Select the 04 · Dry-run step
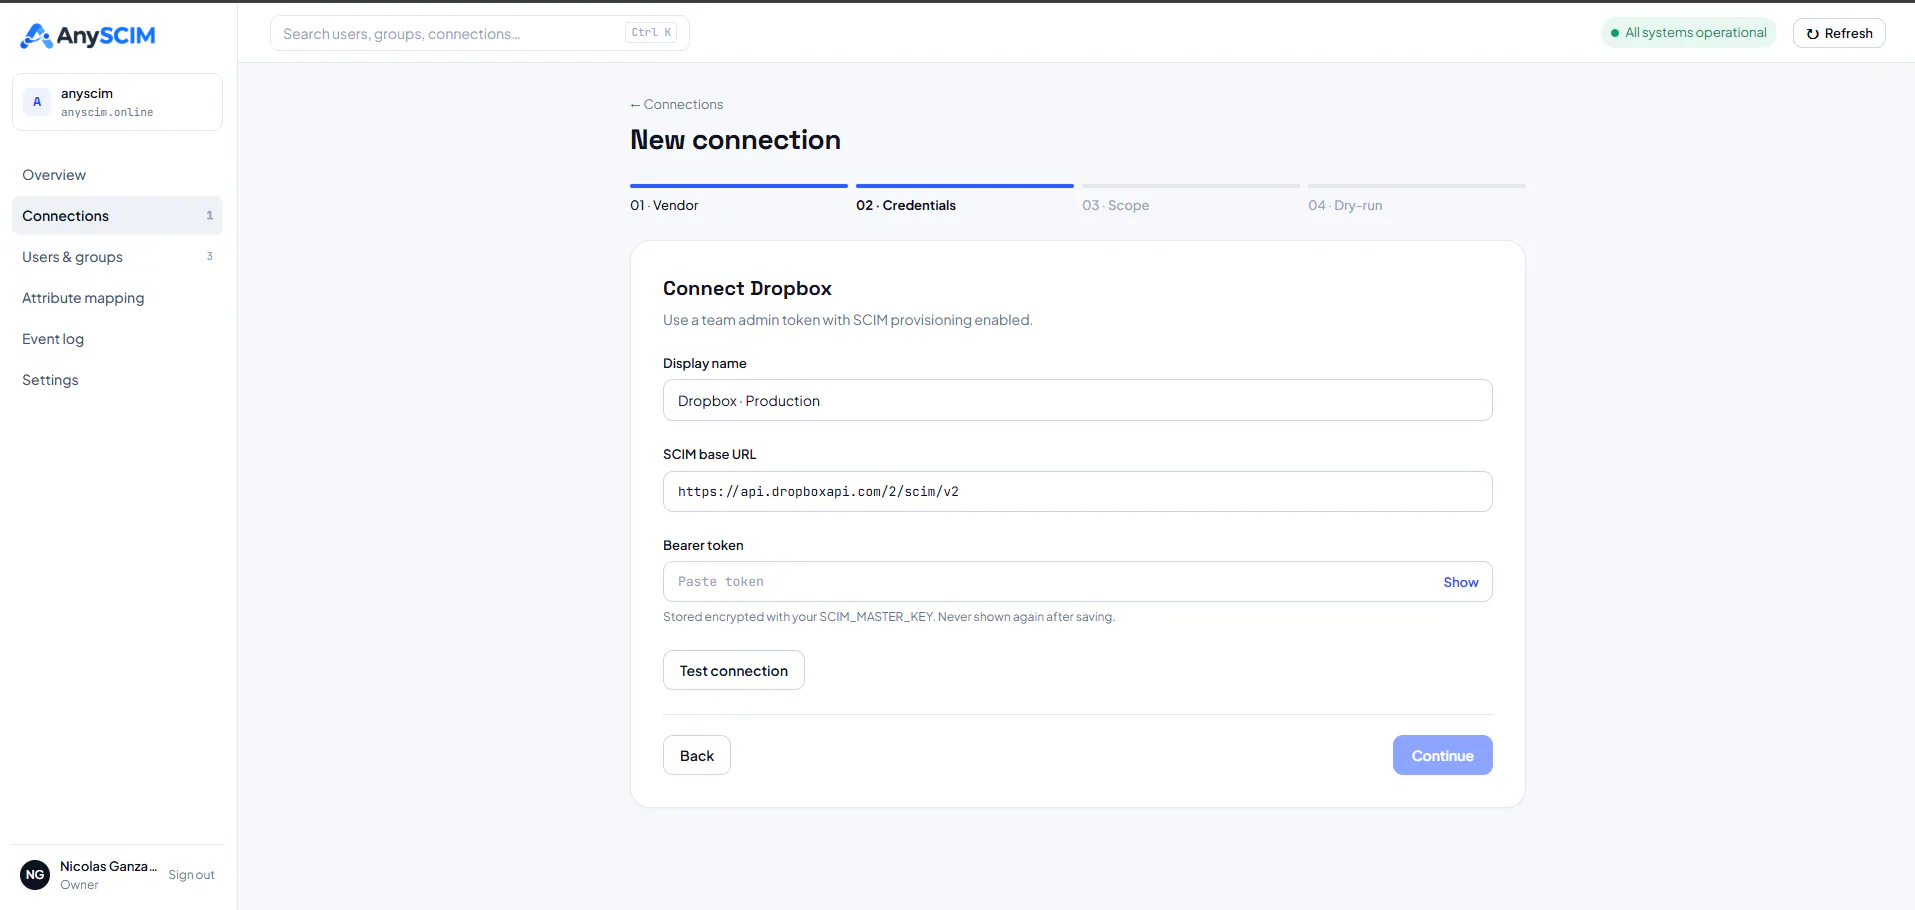Image resolution: width=1915 pixels, height=910 pixels. point(1417,199)
